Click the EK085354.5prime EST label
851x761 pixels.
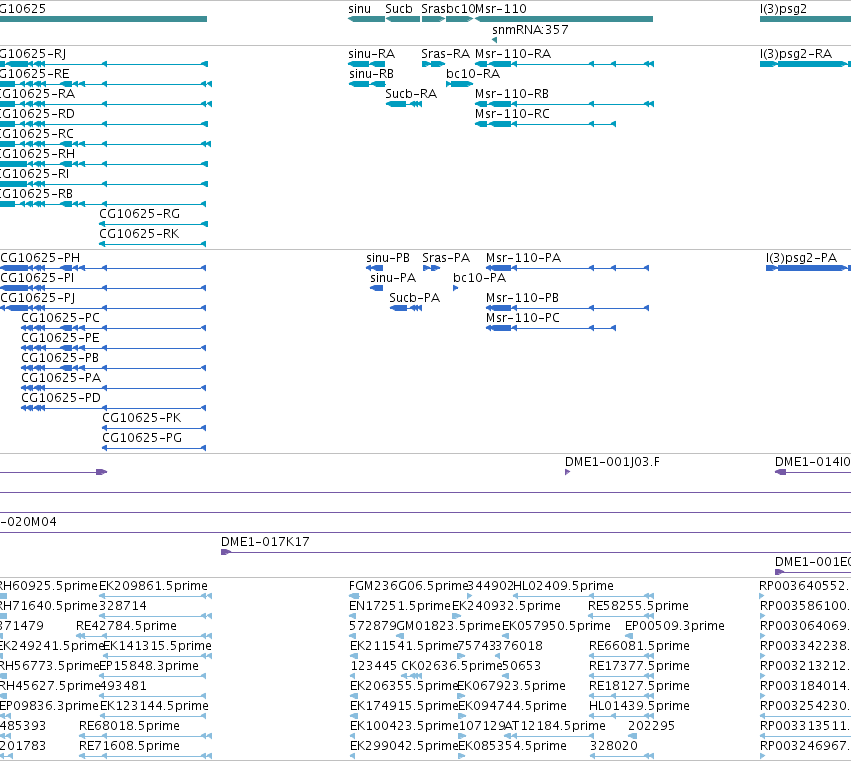(x=512, y=746)
